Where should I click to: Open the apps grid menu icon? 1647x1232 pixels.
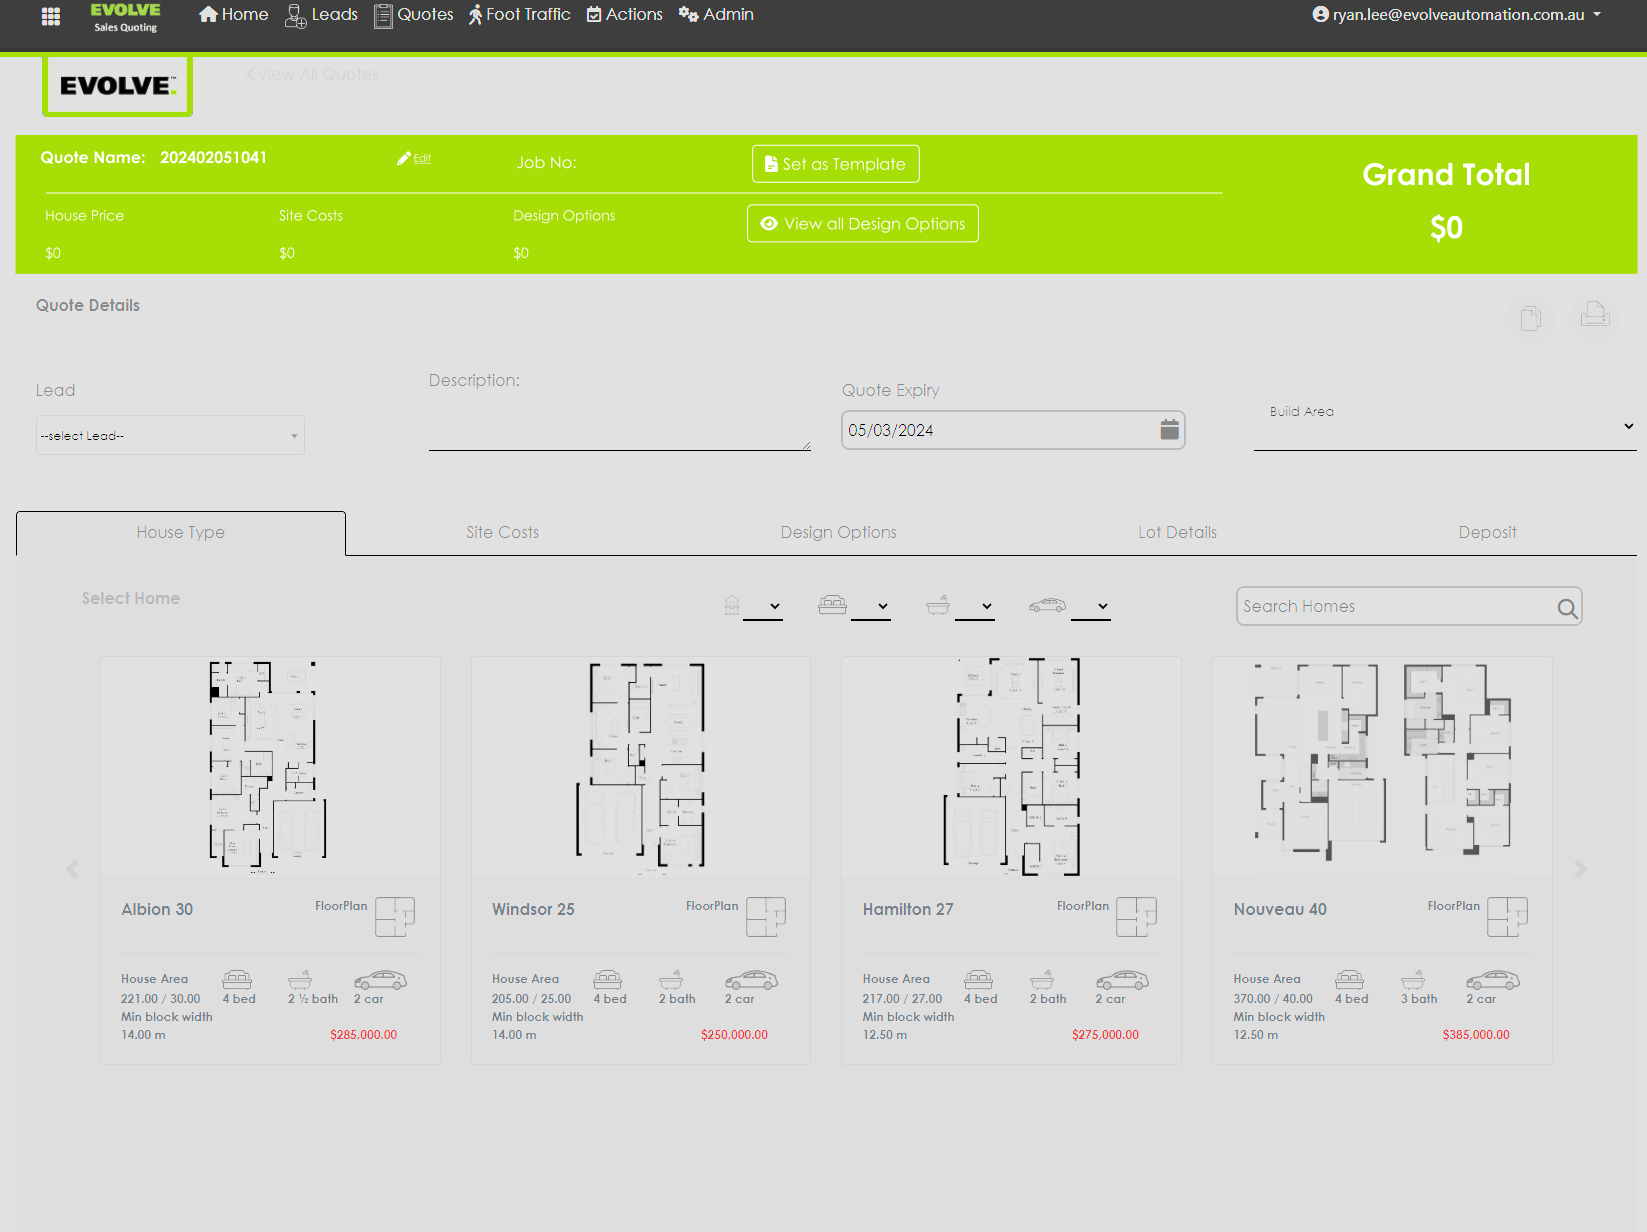(x=51, y=16)
